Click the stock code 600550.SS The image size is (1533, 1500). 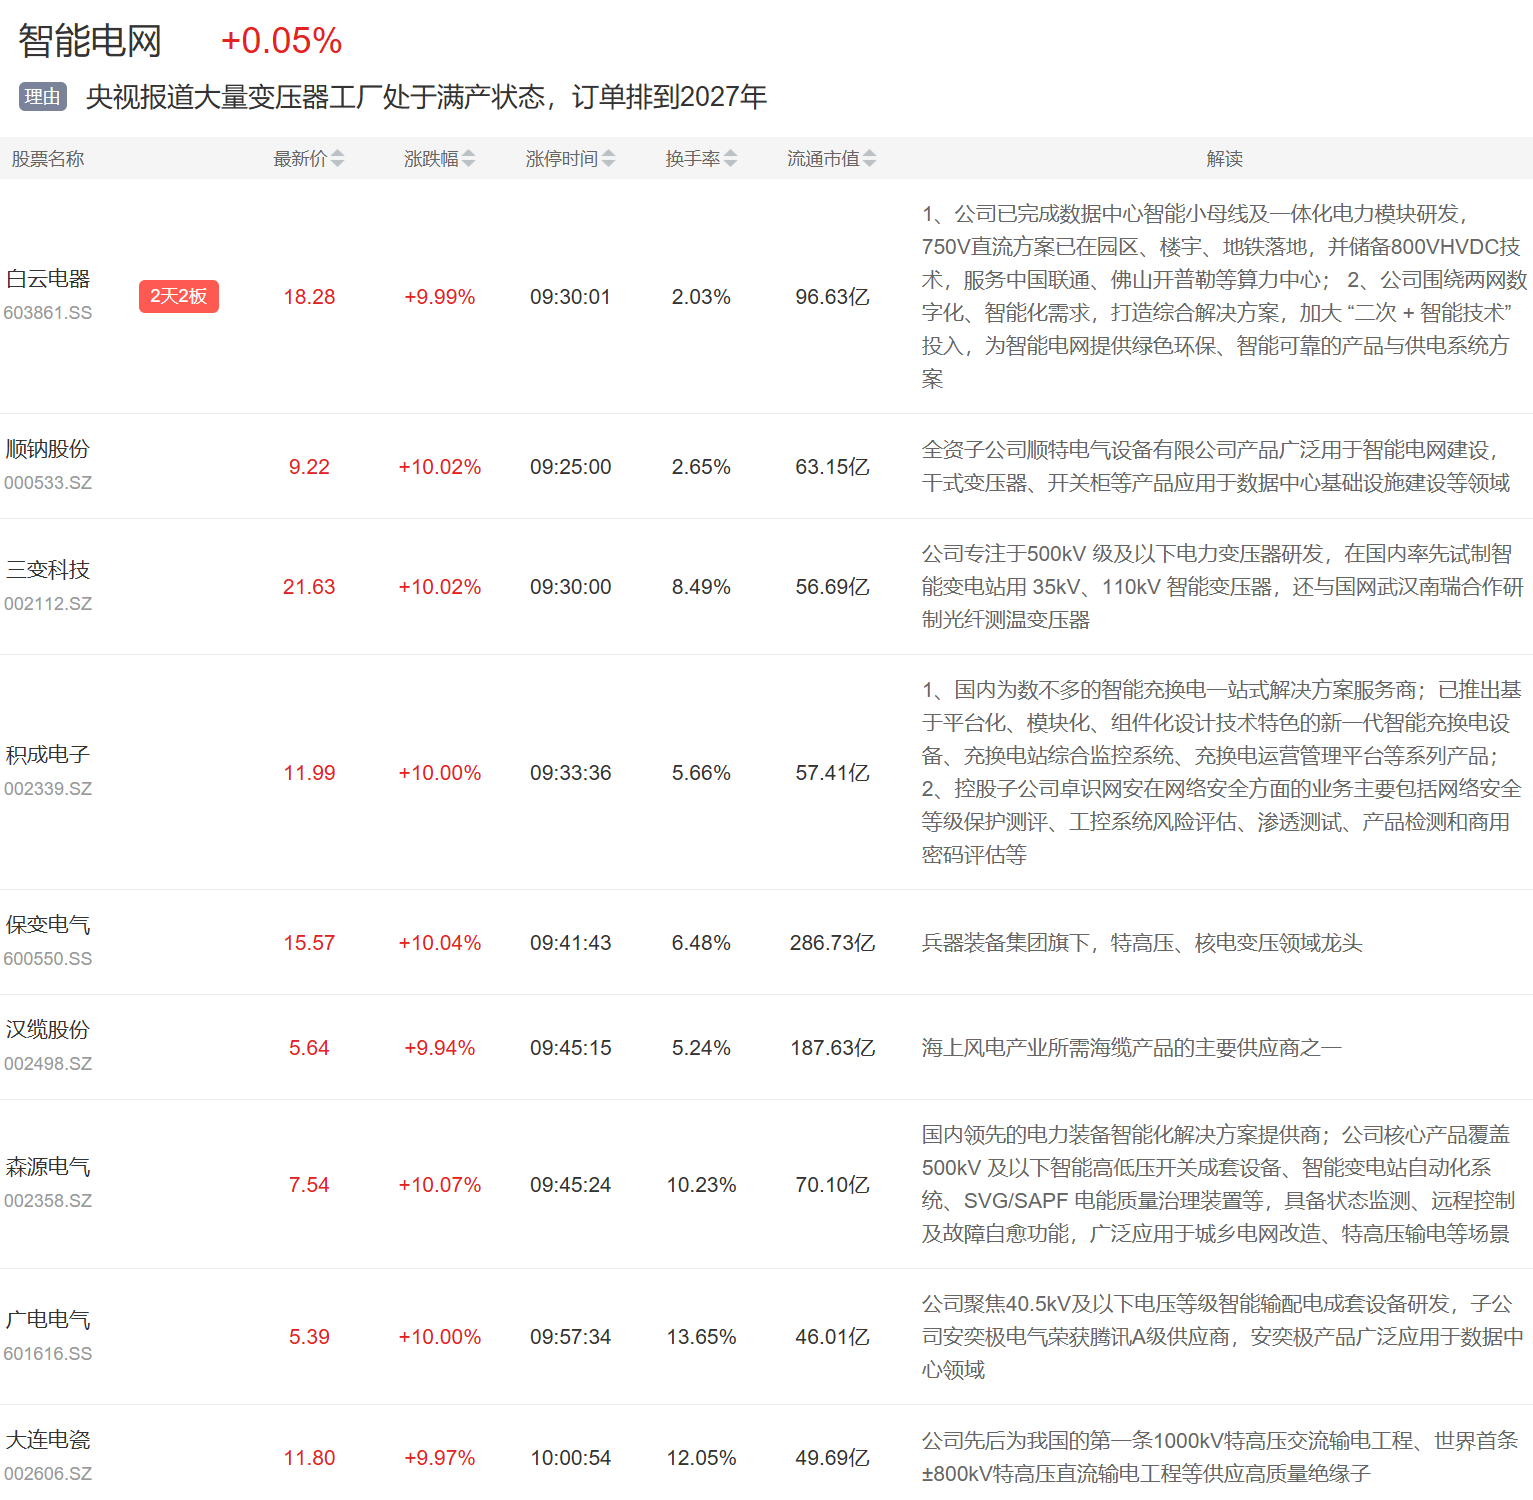tap(48, 959)
